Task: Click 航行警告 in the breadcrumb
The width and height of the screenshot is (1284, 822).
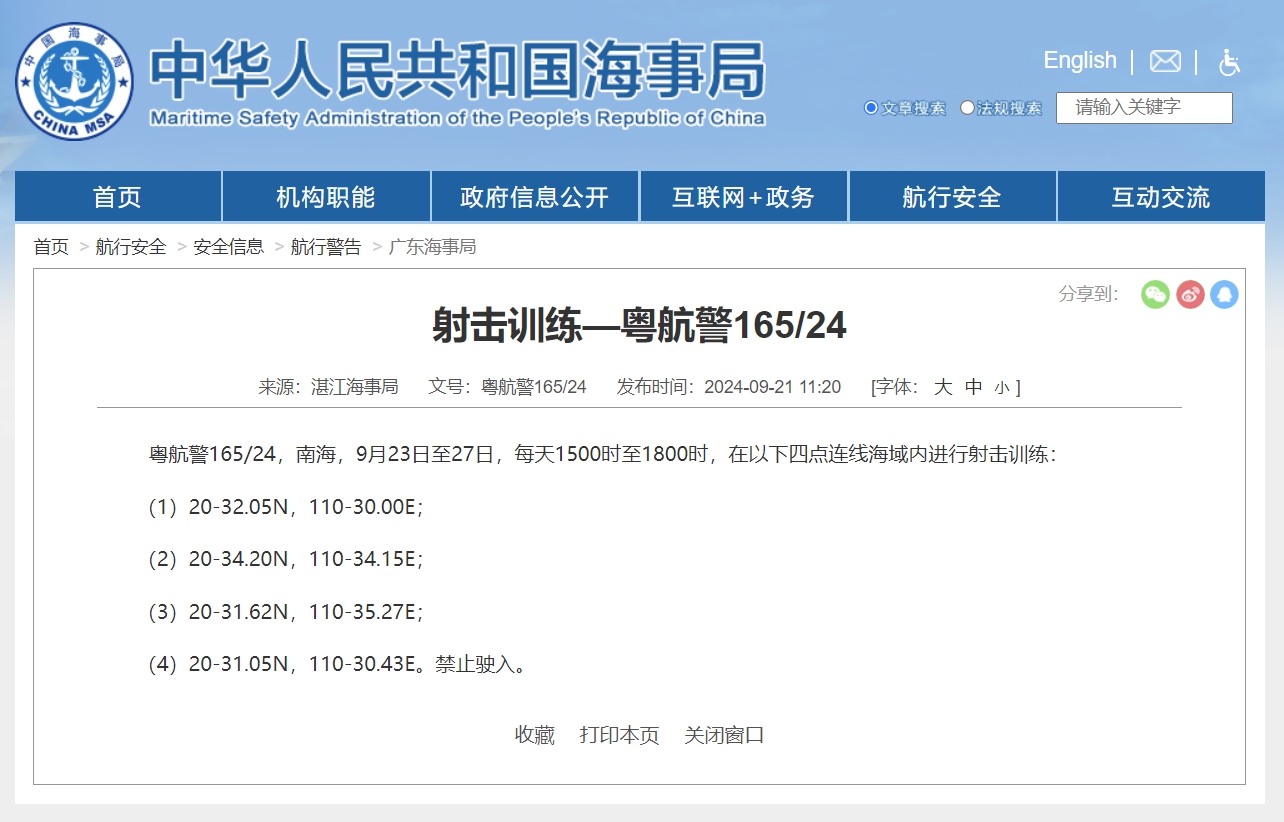Action: [326, 247]
